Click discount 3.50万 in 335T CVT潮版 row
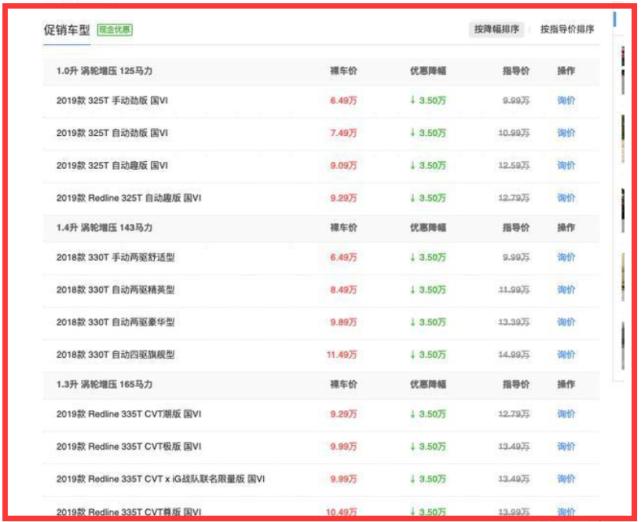641x522 pixels. [x=428, y=414]
